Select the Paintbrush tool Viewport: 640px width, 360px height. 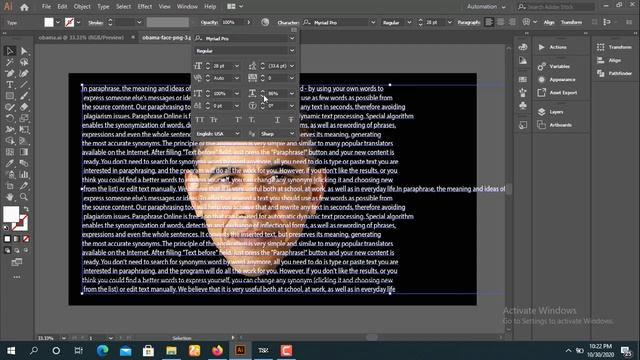[24, 96]
